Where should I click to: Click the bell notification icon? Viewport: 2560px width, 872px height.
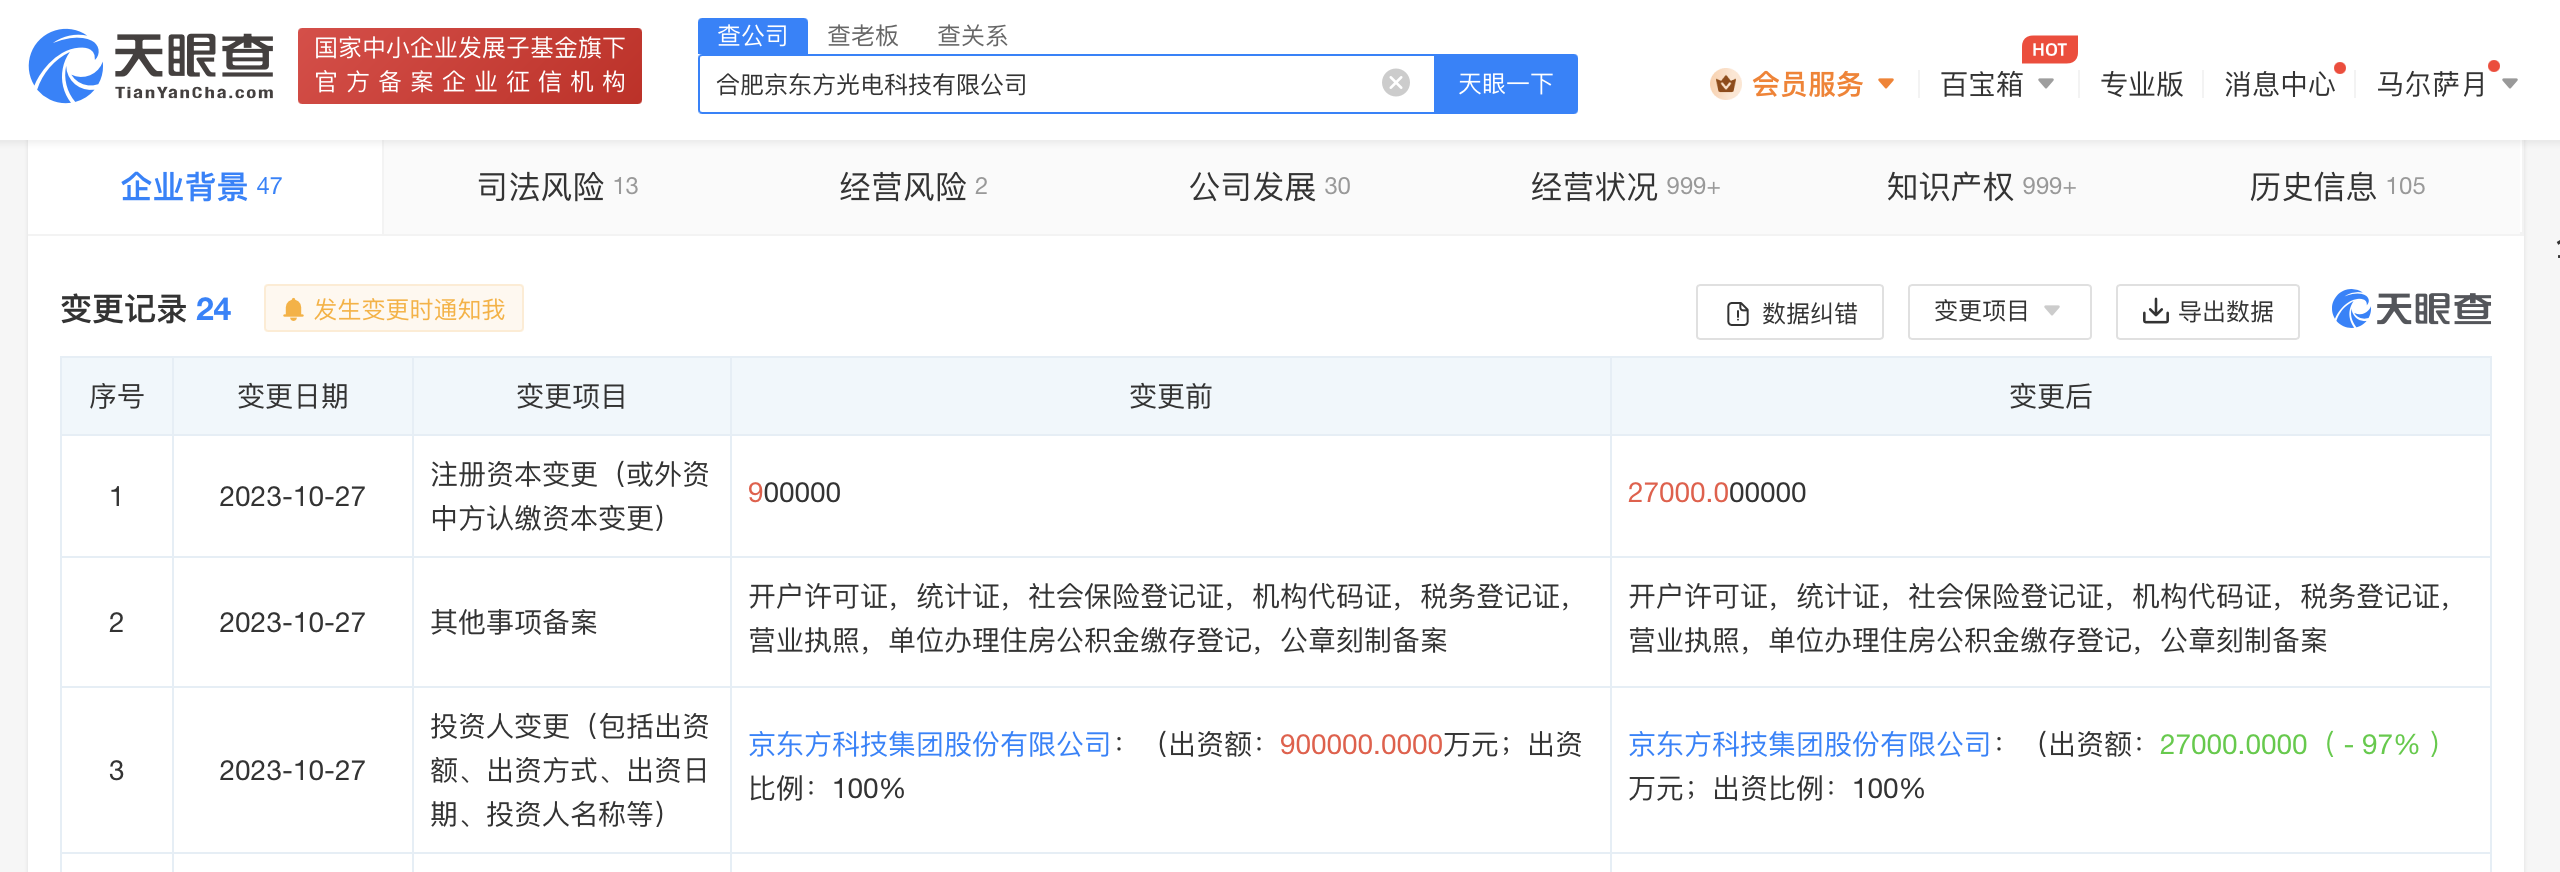tap(293, 310)
